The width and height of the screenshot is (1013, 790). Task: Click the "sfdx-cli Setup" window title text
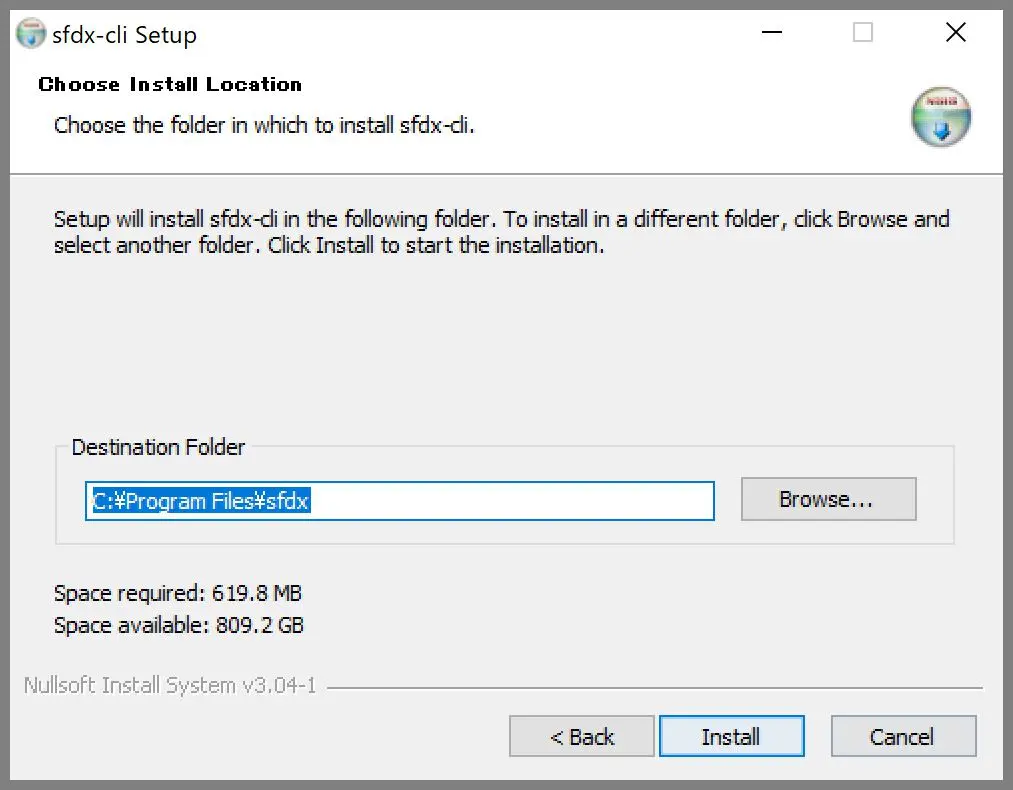pos(124,35)
